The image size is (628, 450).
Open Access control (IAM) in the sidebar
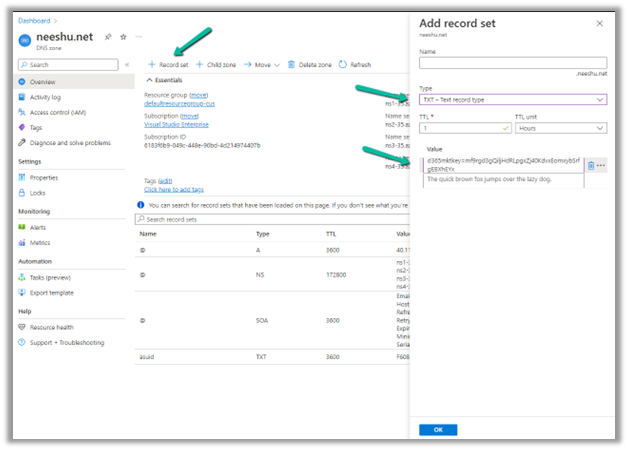pos(58,112)
